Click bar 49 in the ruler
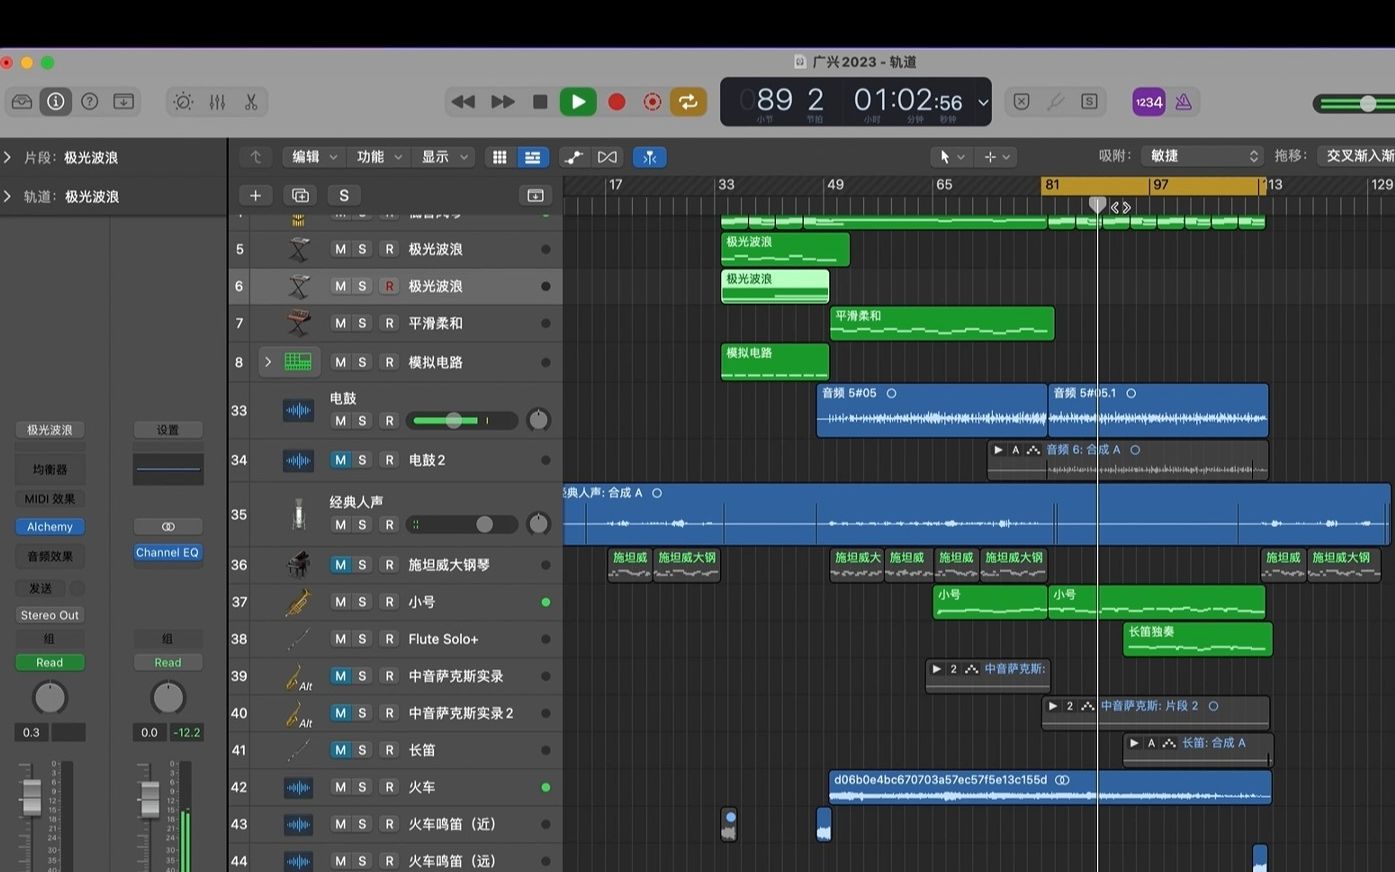This screenshot has width=1395, height=872. tap(835, 185)
